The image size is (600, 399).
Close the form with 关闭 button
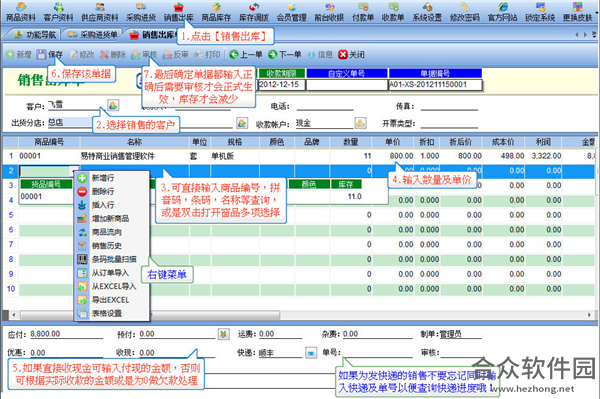[351, 54]
